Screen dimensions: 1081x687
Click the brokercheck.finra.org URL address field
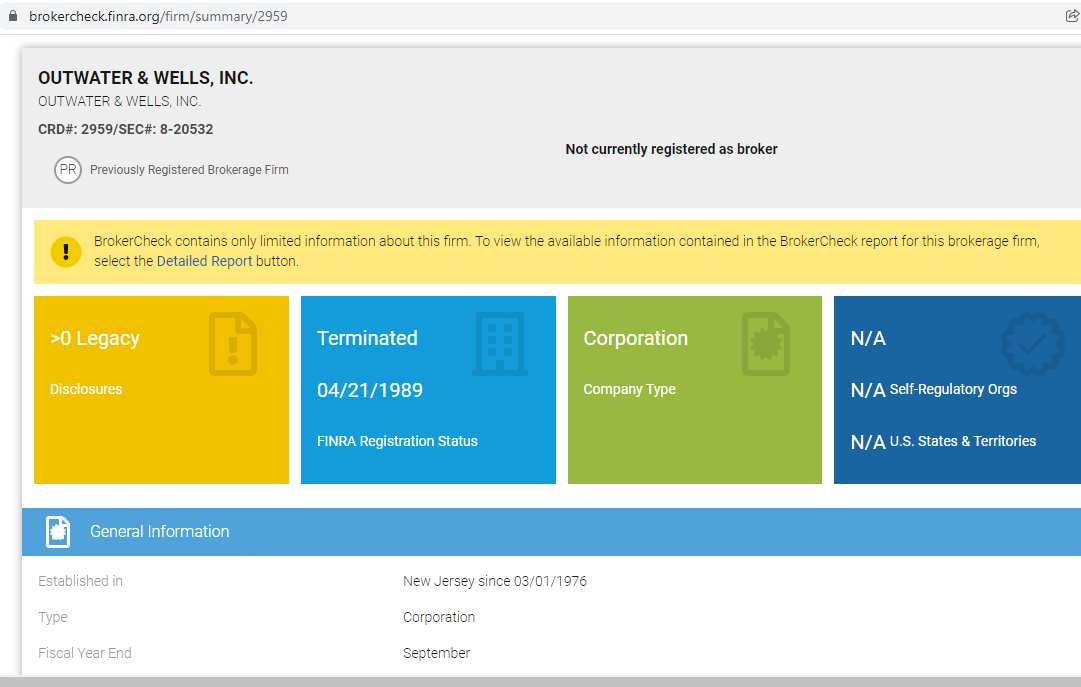click(158, 16)
